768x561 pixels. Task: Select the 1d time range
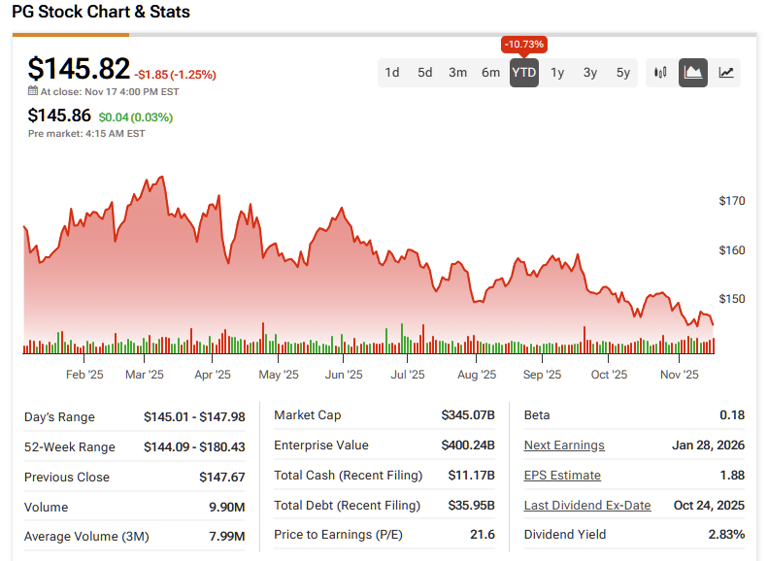392,72
